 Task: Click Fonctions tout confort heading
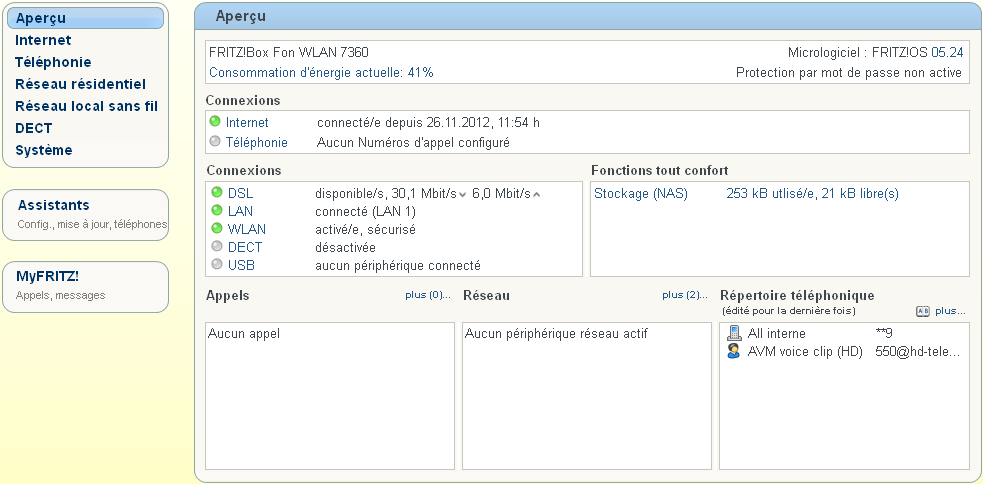pyautogui.click(x=660, y=171)
